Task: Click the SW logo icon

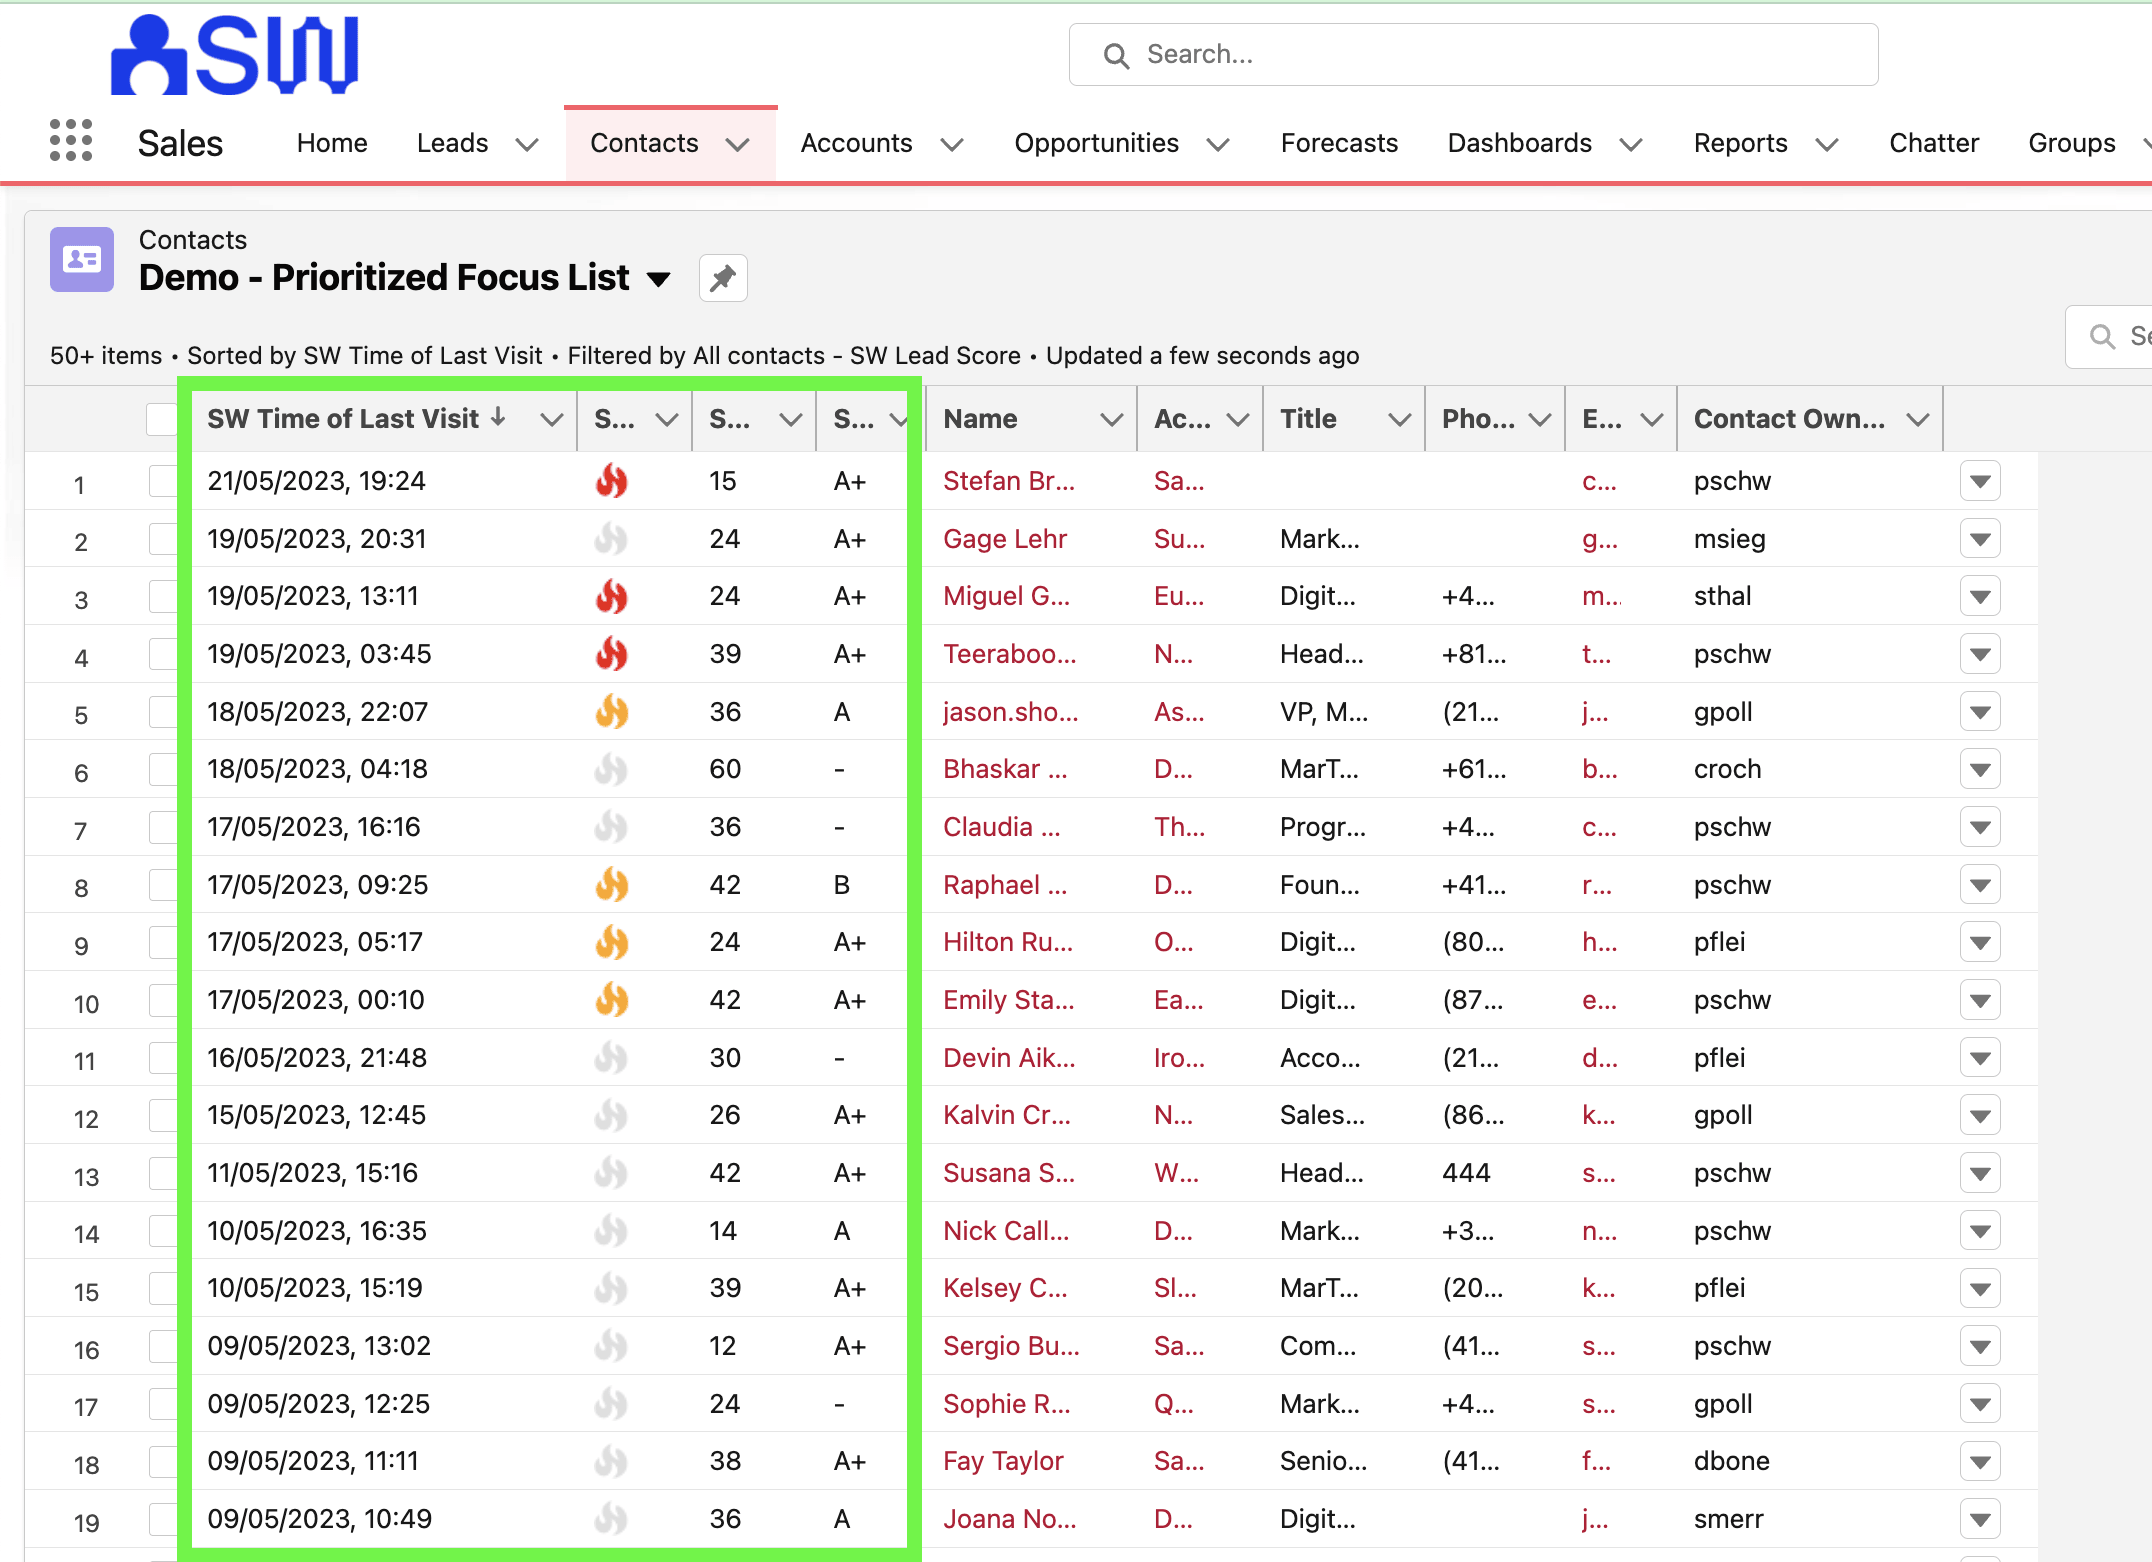Action: [233, 54]
